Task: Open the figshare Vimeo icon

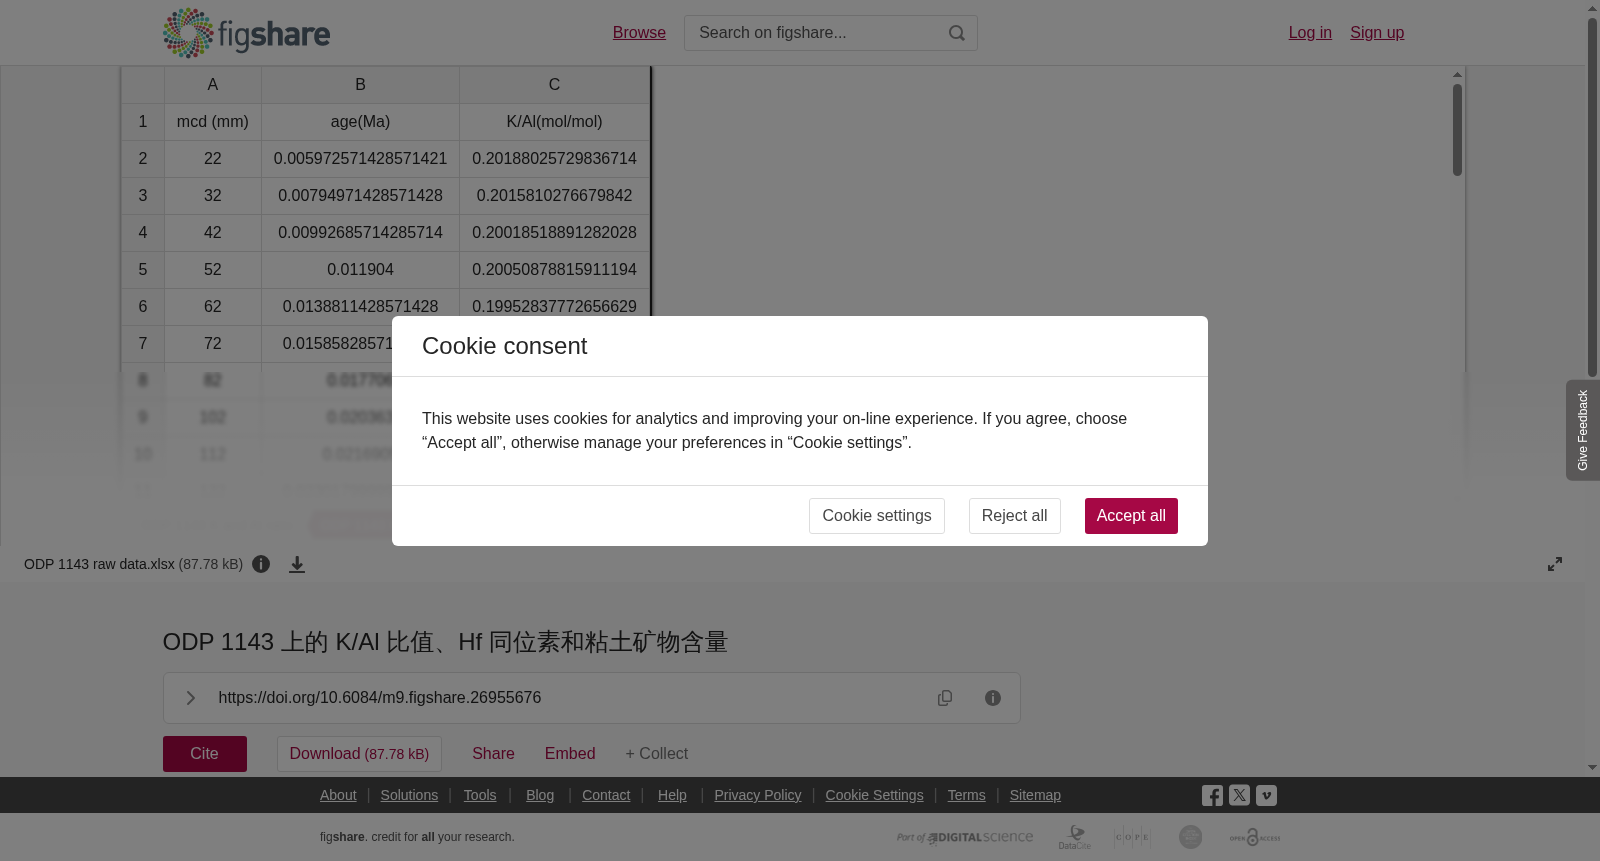Action: (1266, 796)
